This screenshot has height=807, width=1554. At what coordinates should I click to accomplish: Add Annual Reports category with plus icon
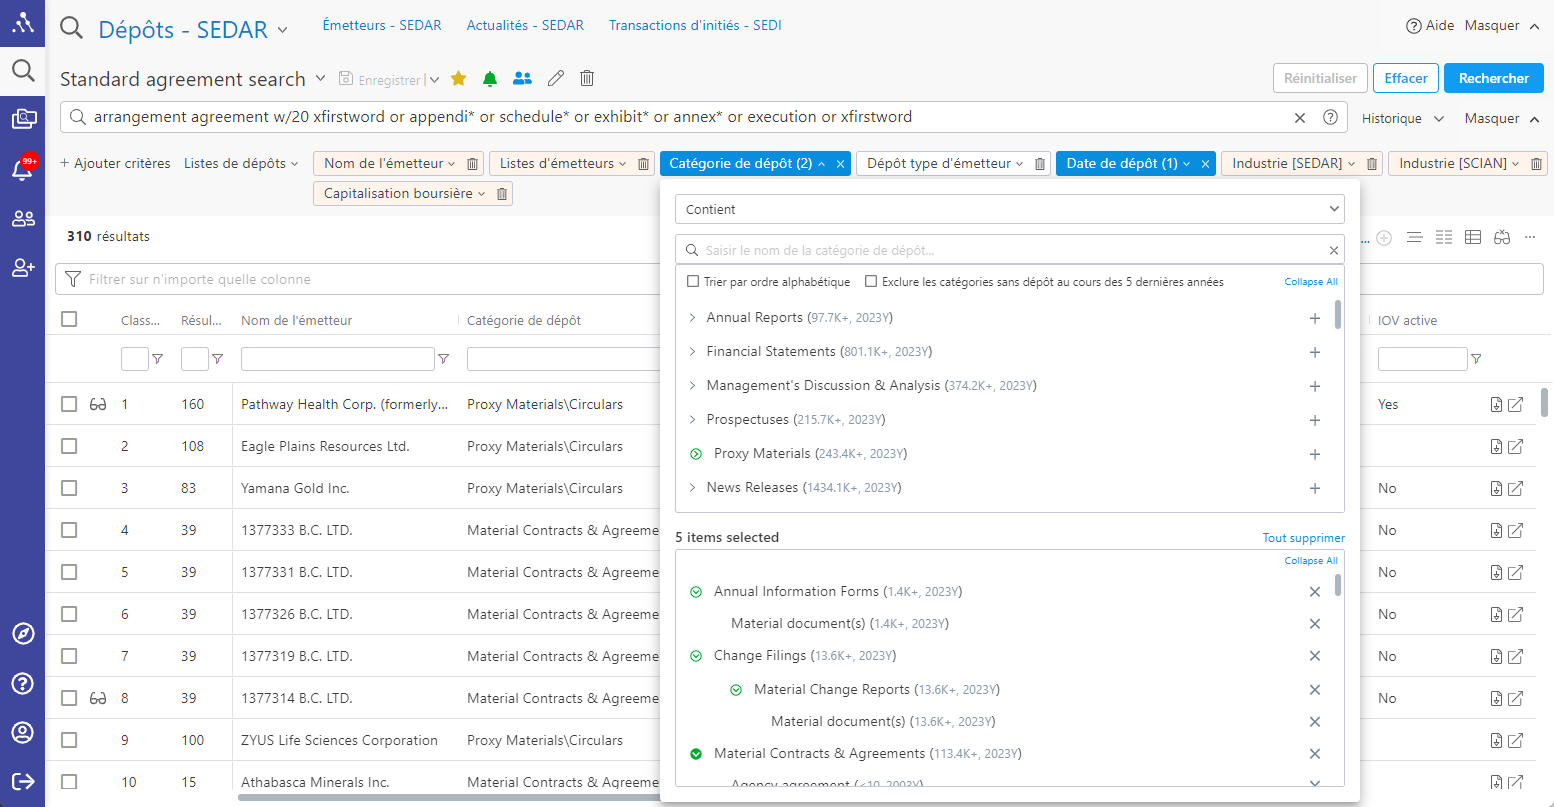1315,318
